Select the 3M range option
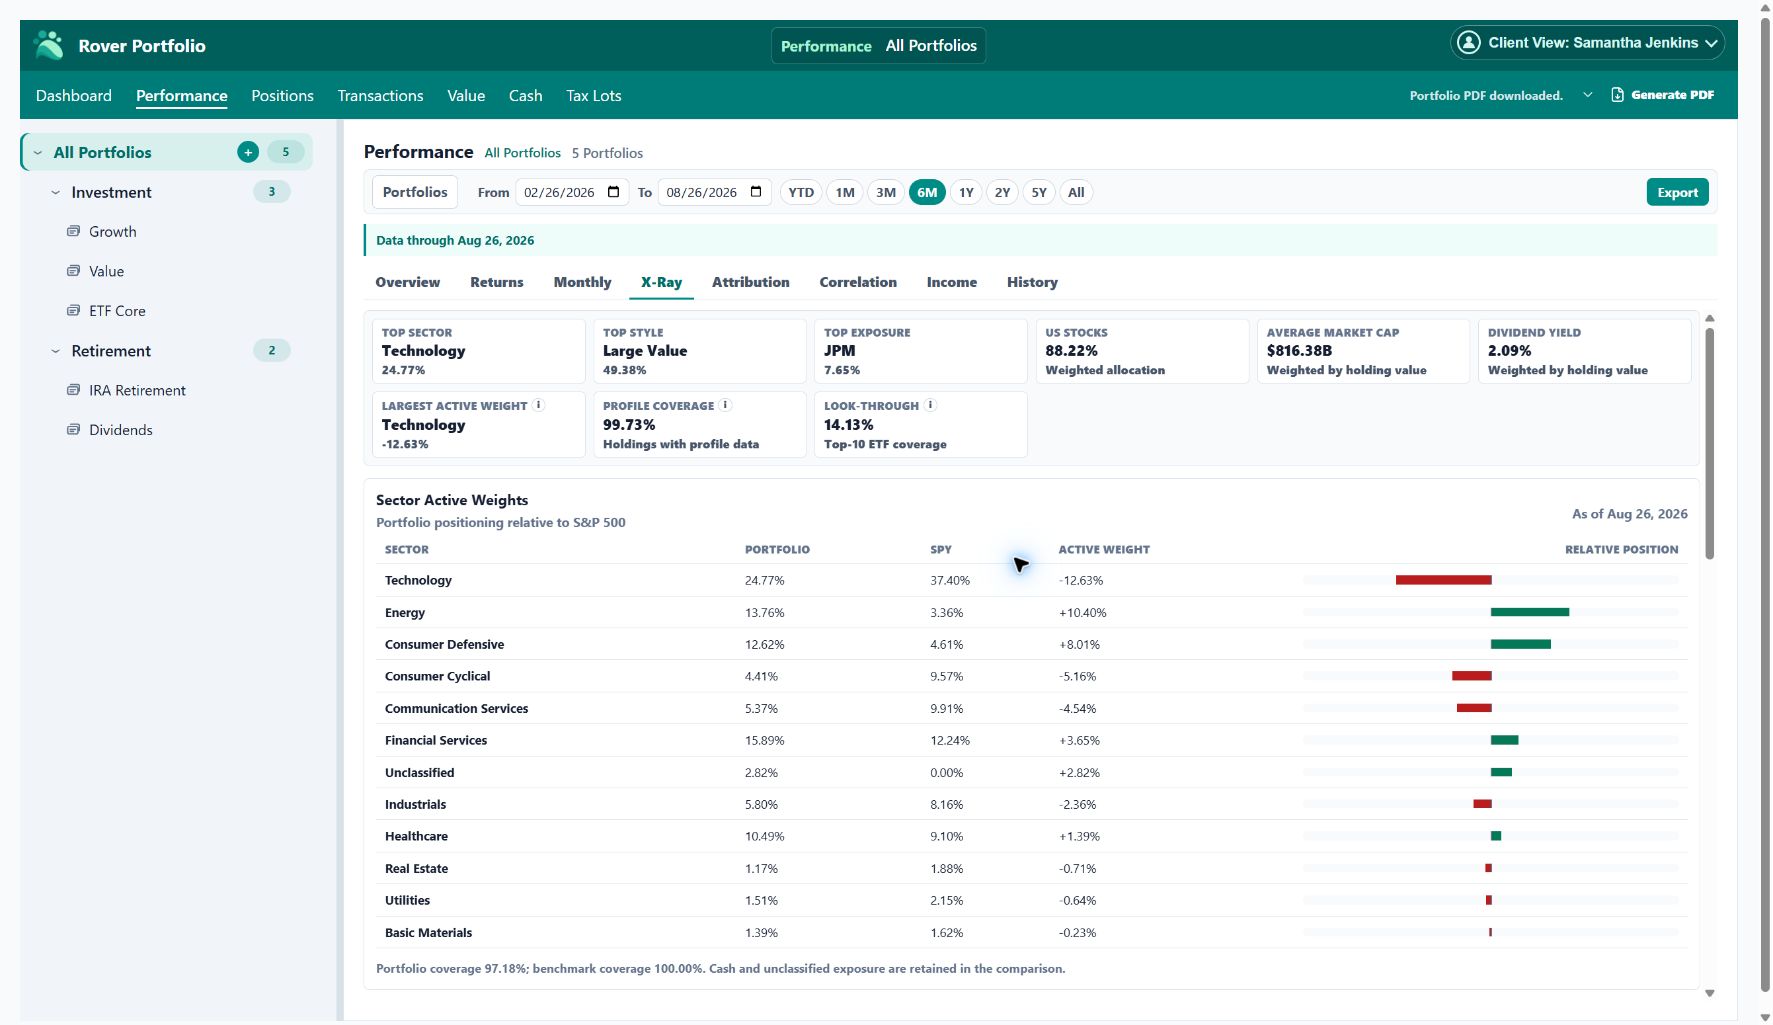Screen dimensions: 1773x1025 [x=886, y=192]
